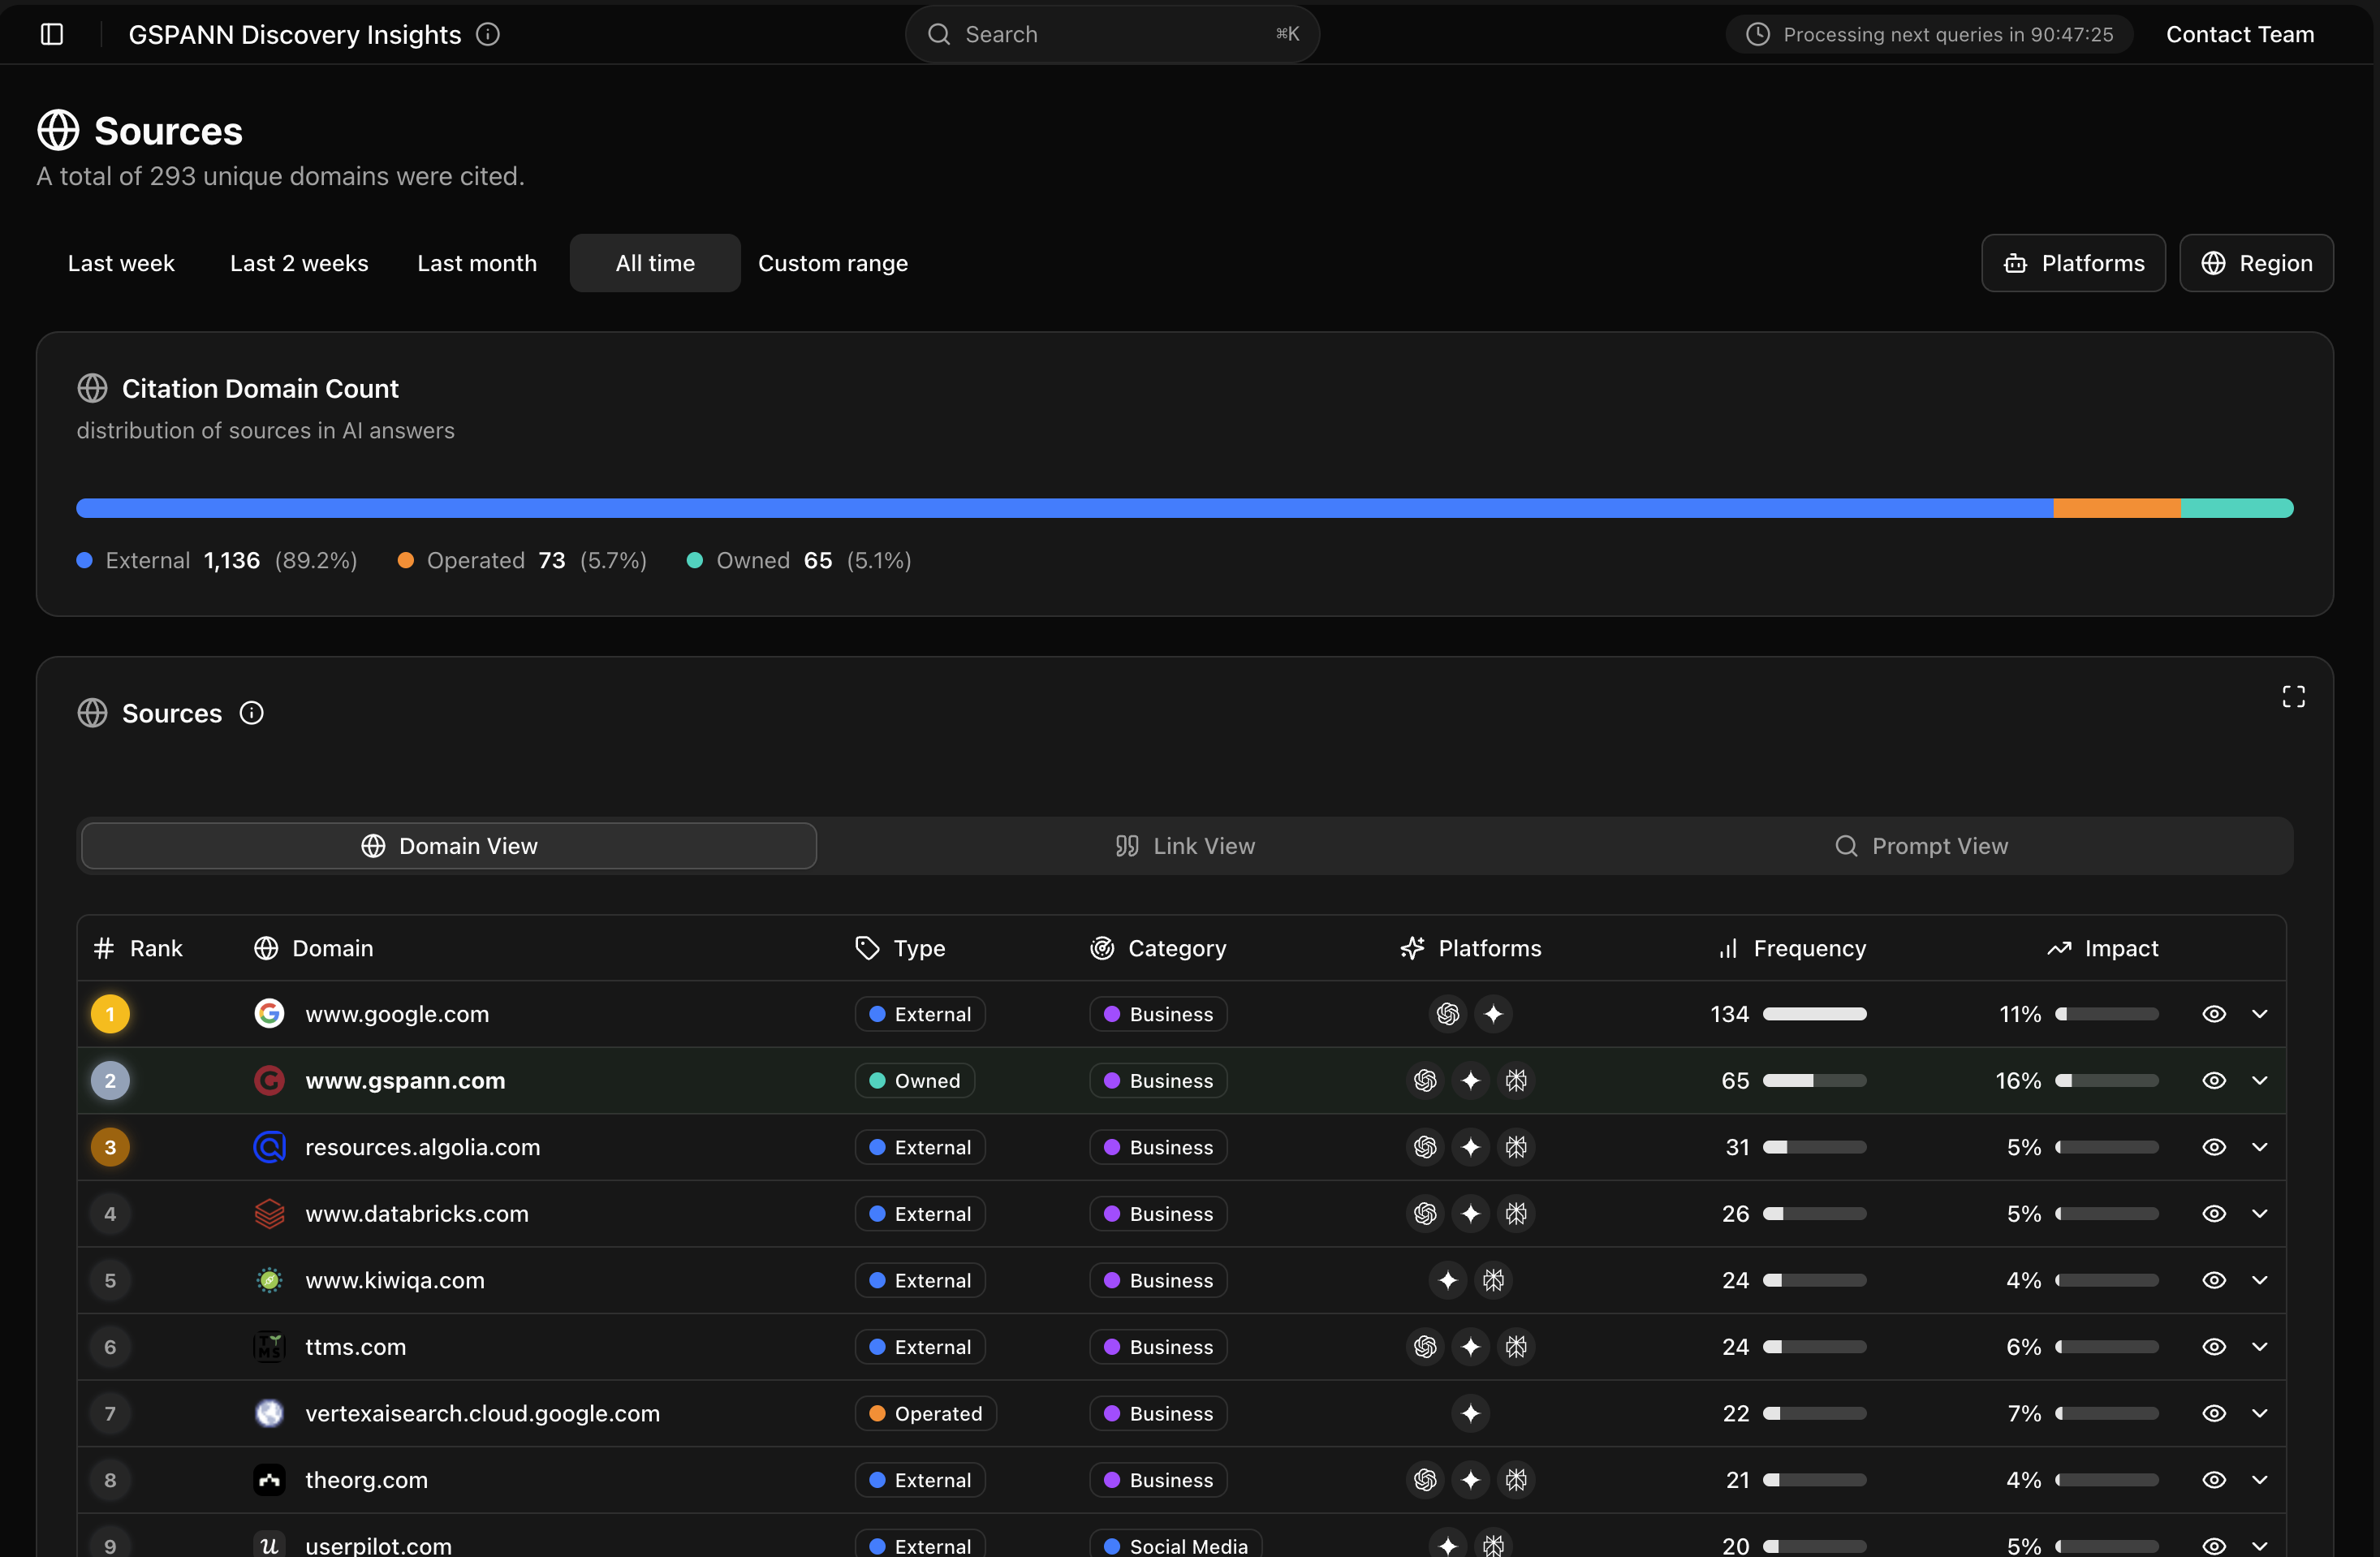Click the vertexaisearch.cloud.google.com favicon
Image resolution: width=2380 pixels, height=1557 pixels.
click(269, 1413)
